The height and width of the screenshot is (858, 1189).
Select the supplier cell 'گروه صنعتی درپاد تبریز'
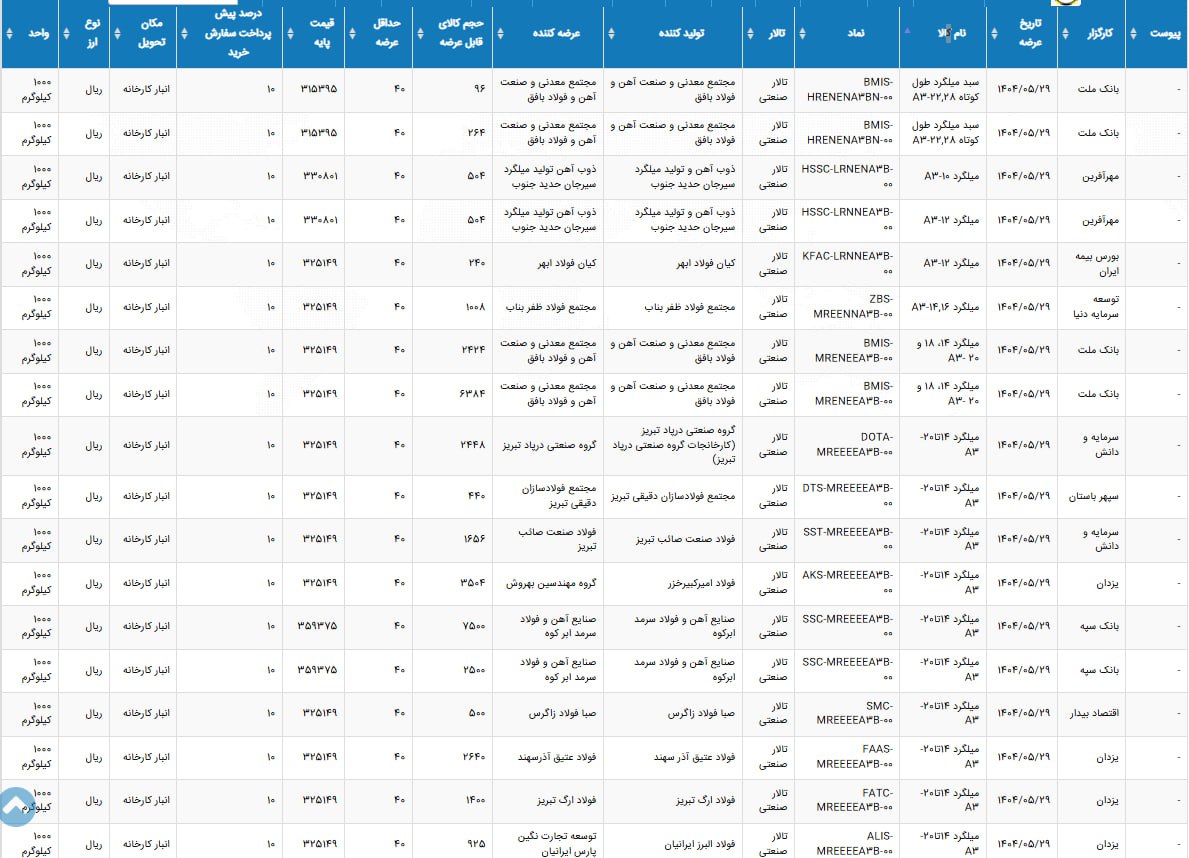click(x=549, y=445)
